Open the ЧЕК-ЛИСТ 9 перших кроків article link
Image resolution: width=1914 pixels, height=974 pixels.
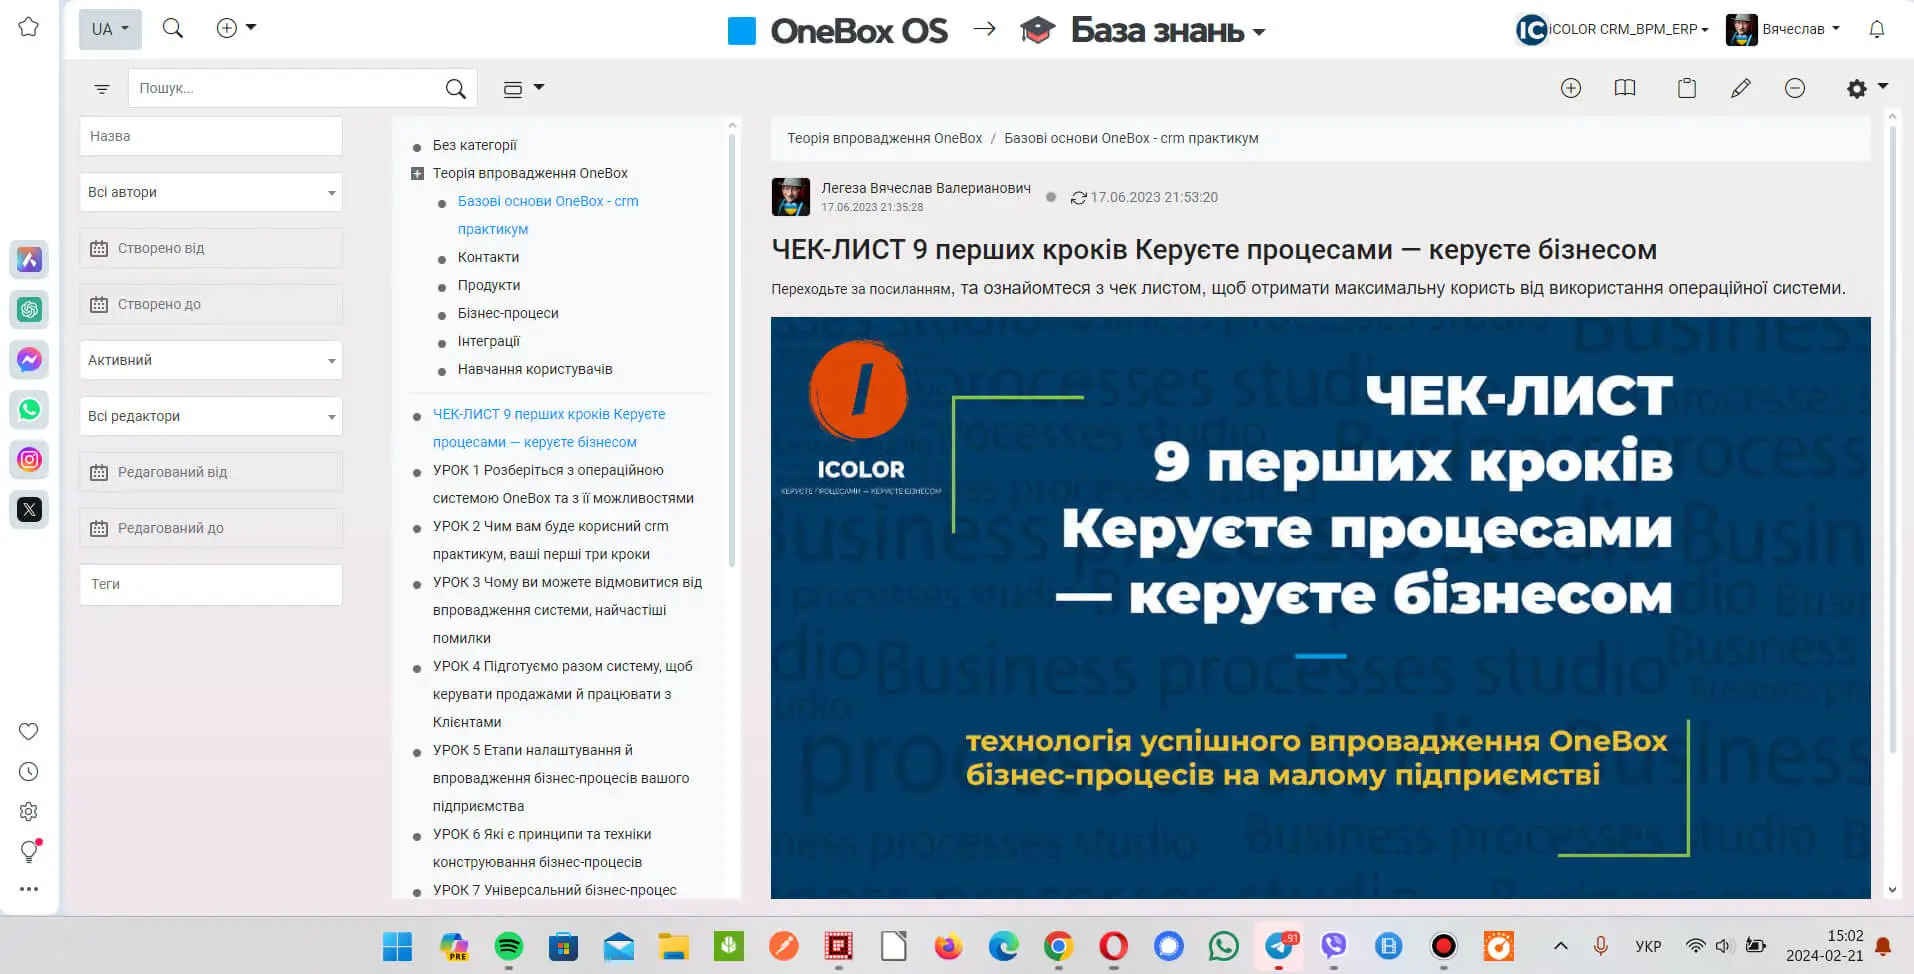coord(549,428)
